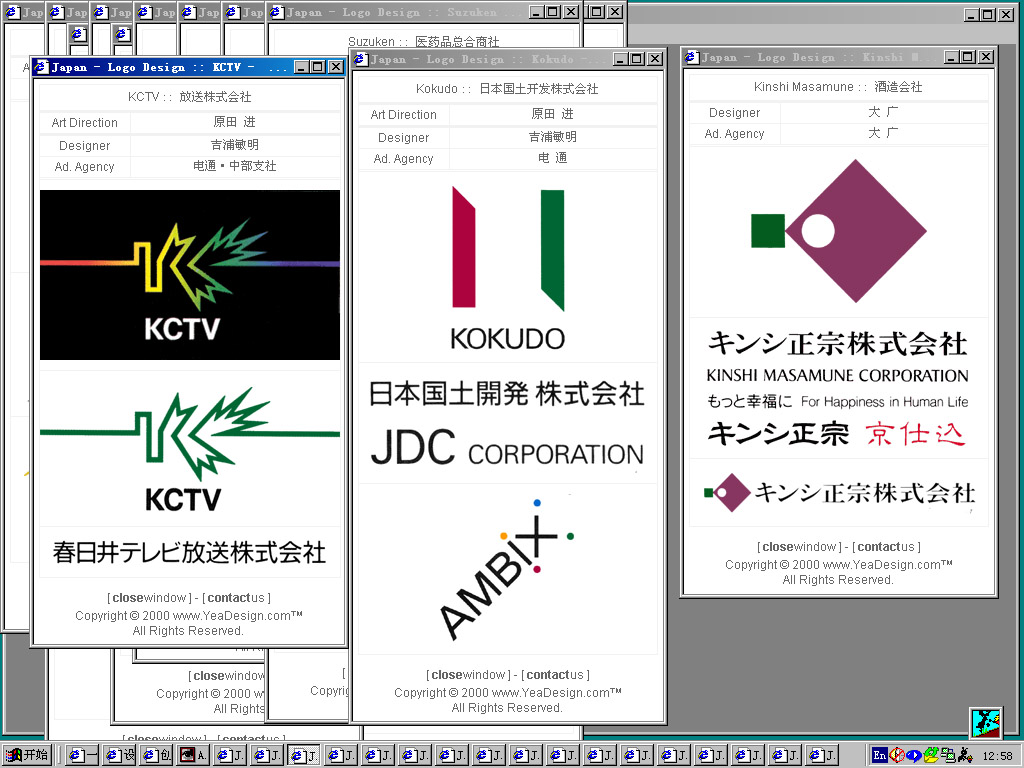Image resolution: width=1024 pixels, height=768 pixels.
Task: Click the Kinshi window title bar
Action: 839,57
